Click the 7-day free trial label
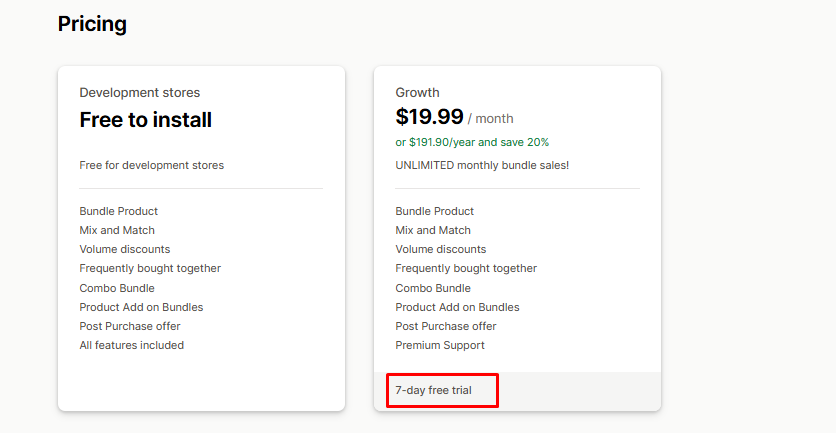This screenshot has width=836, height=433. (433, 390)
